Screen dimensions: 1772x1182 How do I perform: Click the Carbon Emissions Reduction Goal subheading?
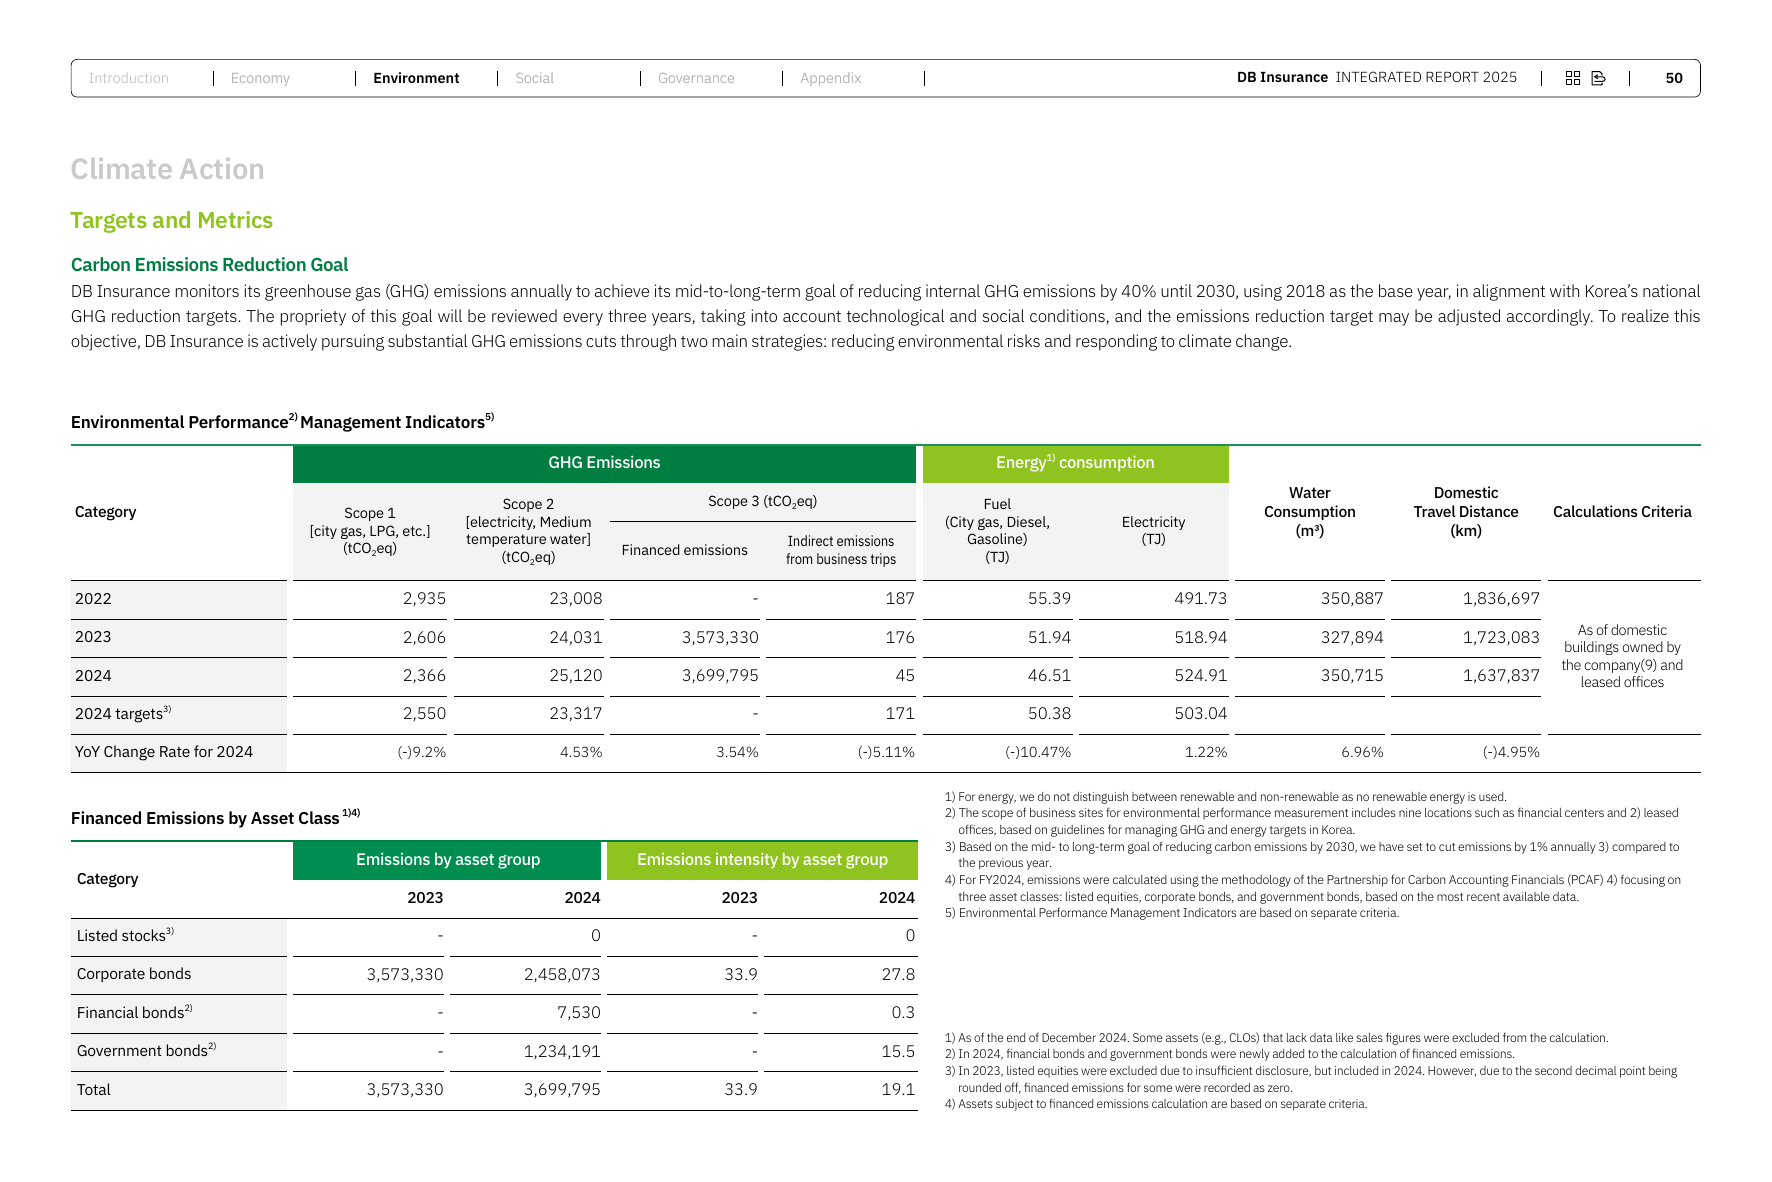tap(209, 265)
